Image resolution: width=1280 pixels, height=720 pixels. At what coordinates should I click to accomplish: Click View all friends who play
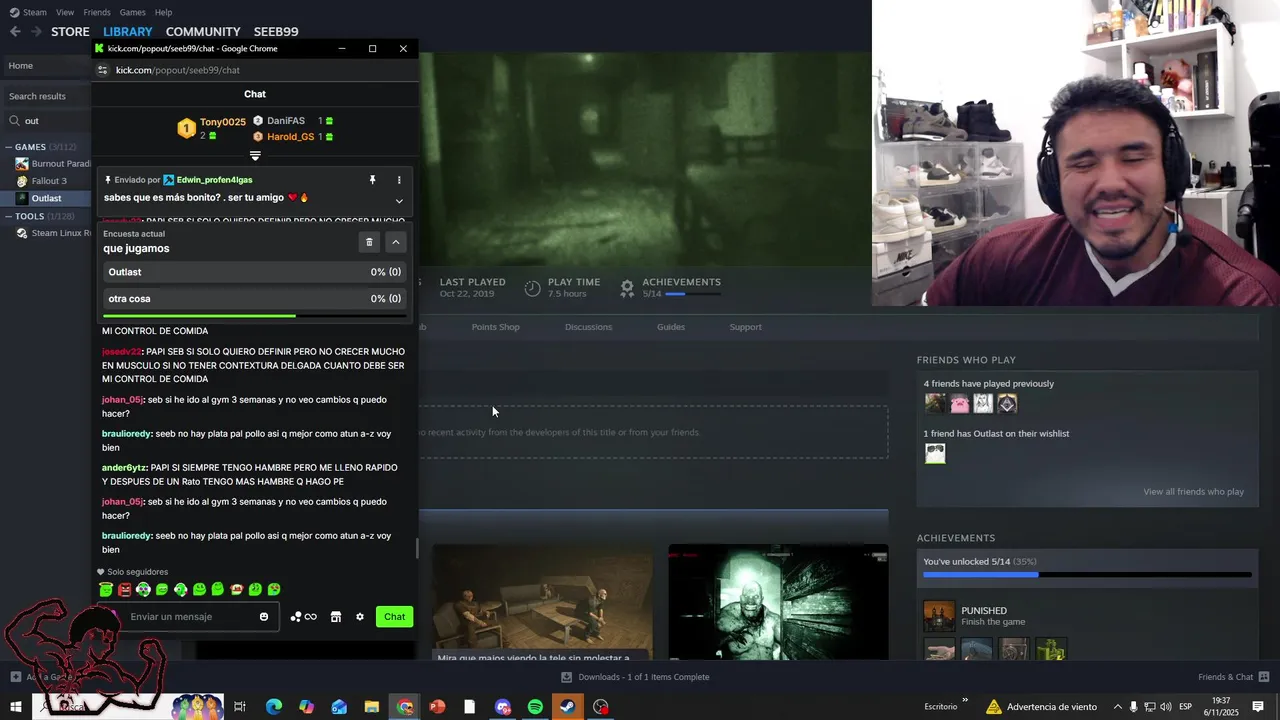point(1193,492)
